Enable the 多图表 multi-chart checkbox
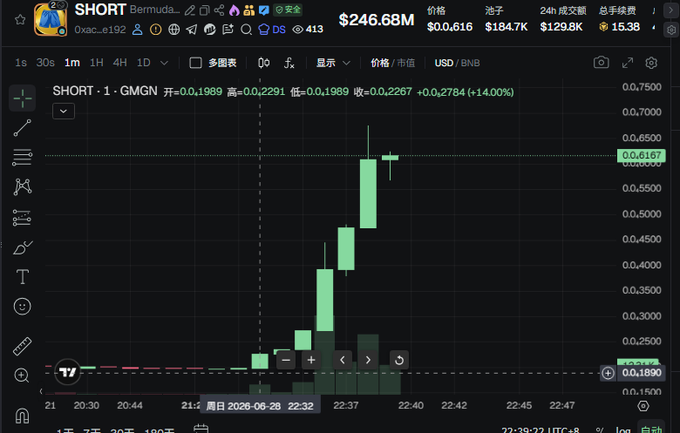The height and width of the screenshot is (433, 680). [196, 63]
